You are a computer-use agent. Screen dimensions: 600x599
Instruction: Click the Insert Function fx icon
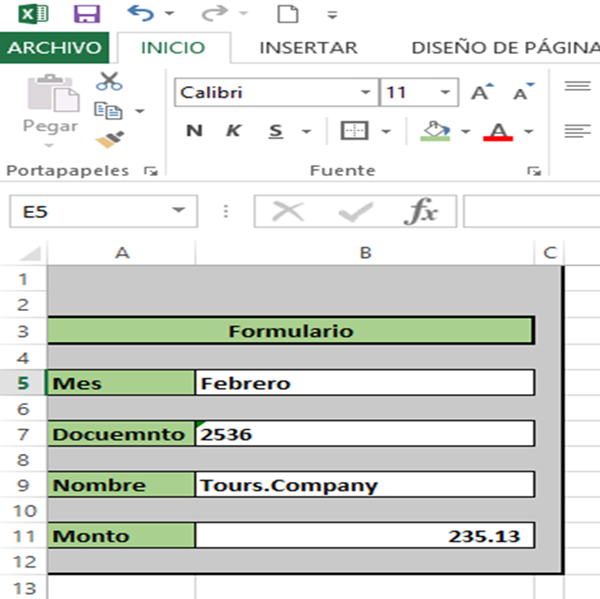point(421,211)
